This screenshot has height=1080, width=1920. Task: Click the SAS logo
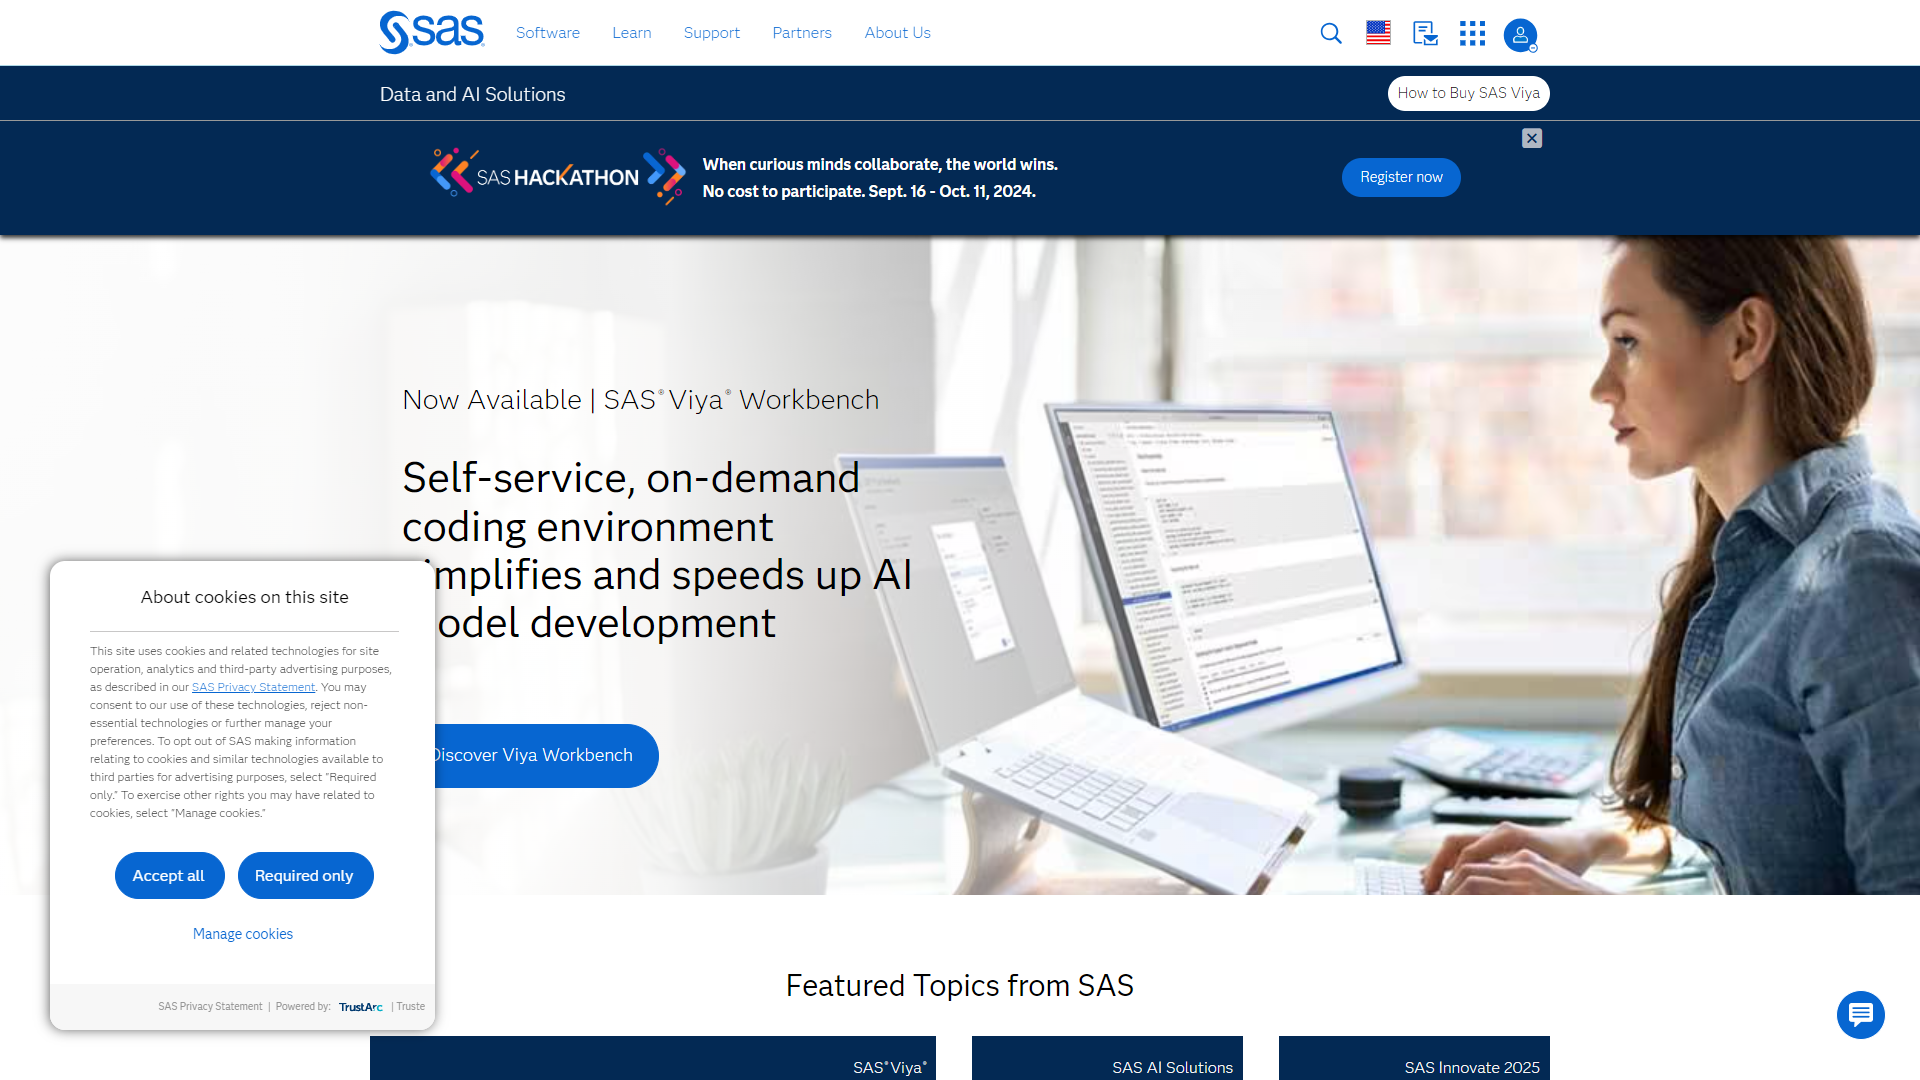(430, 30)
